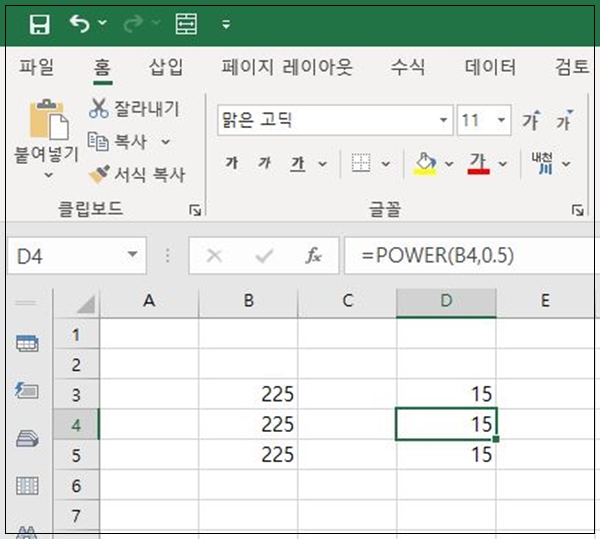
Task: Click the 붙여넣기 paste clipboard icon
Action: coord(49,119)
